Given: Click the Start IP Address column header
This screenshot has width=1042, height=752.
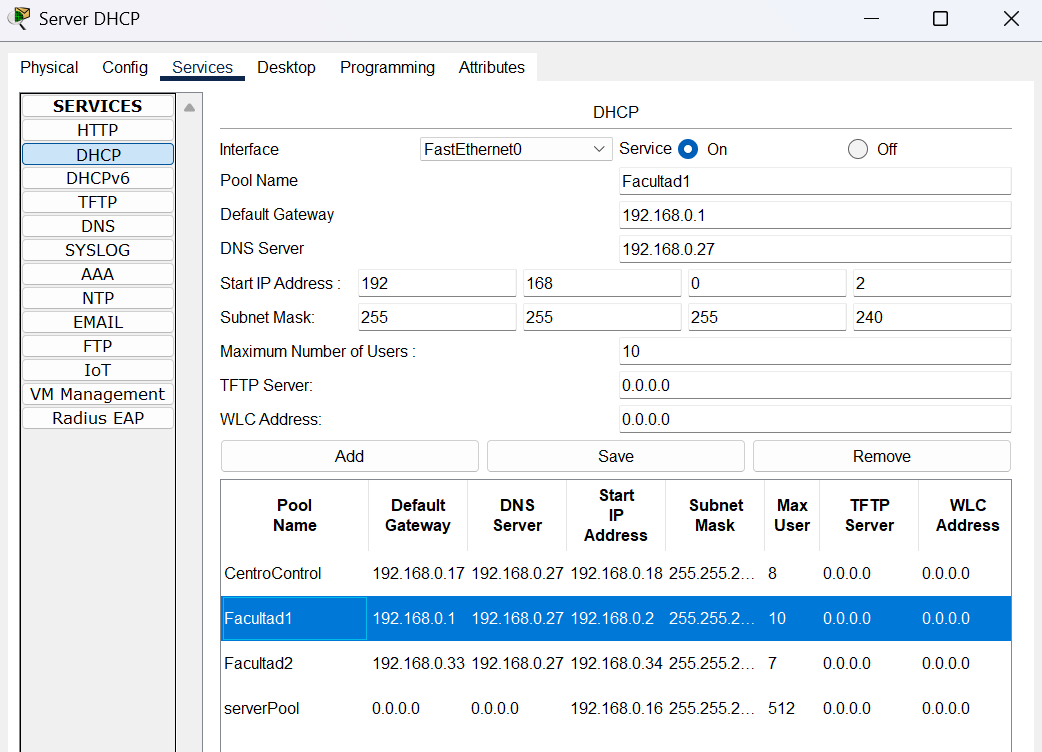Looking at the screenshot, I should [x=616, y=516].
